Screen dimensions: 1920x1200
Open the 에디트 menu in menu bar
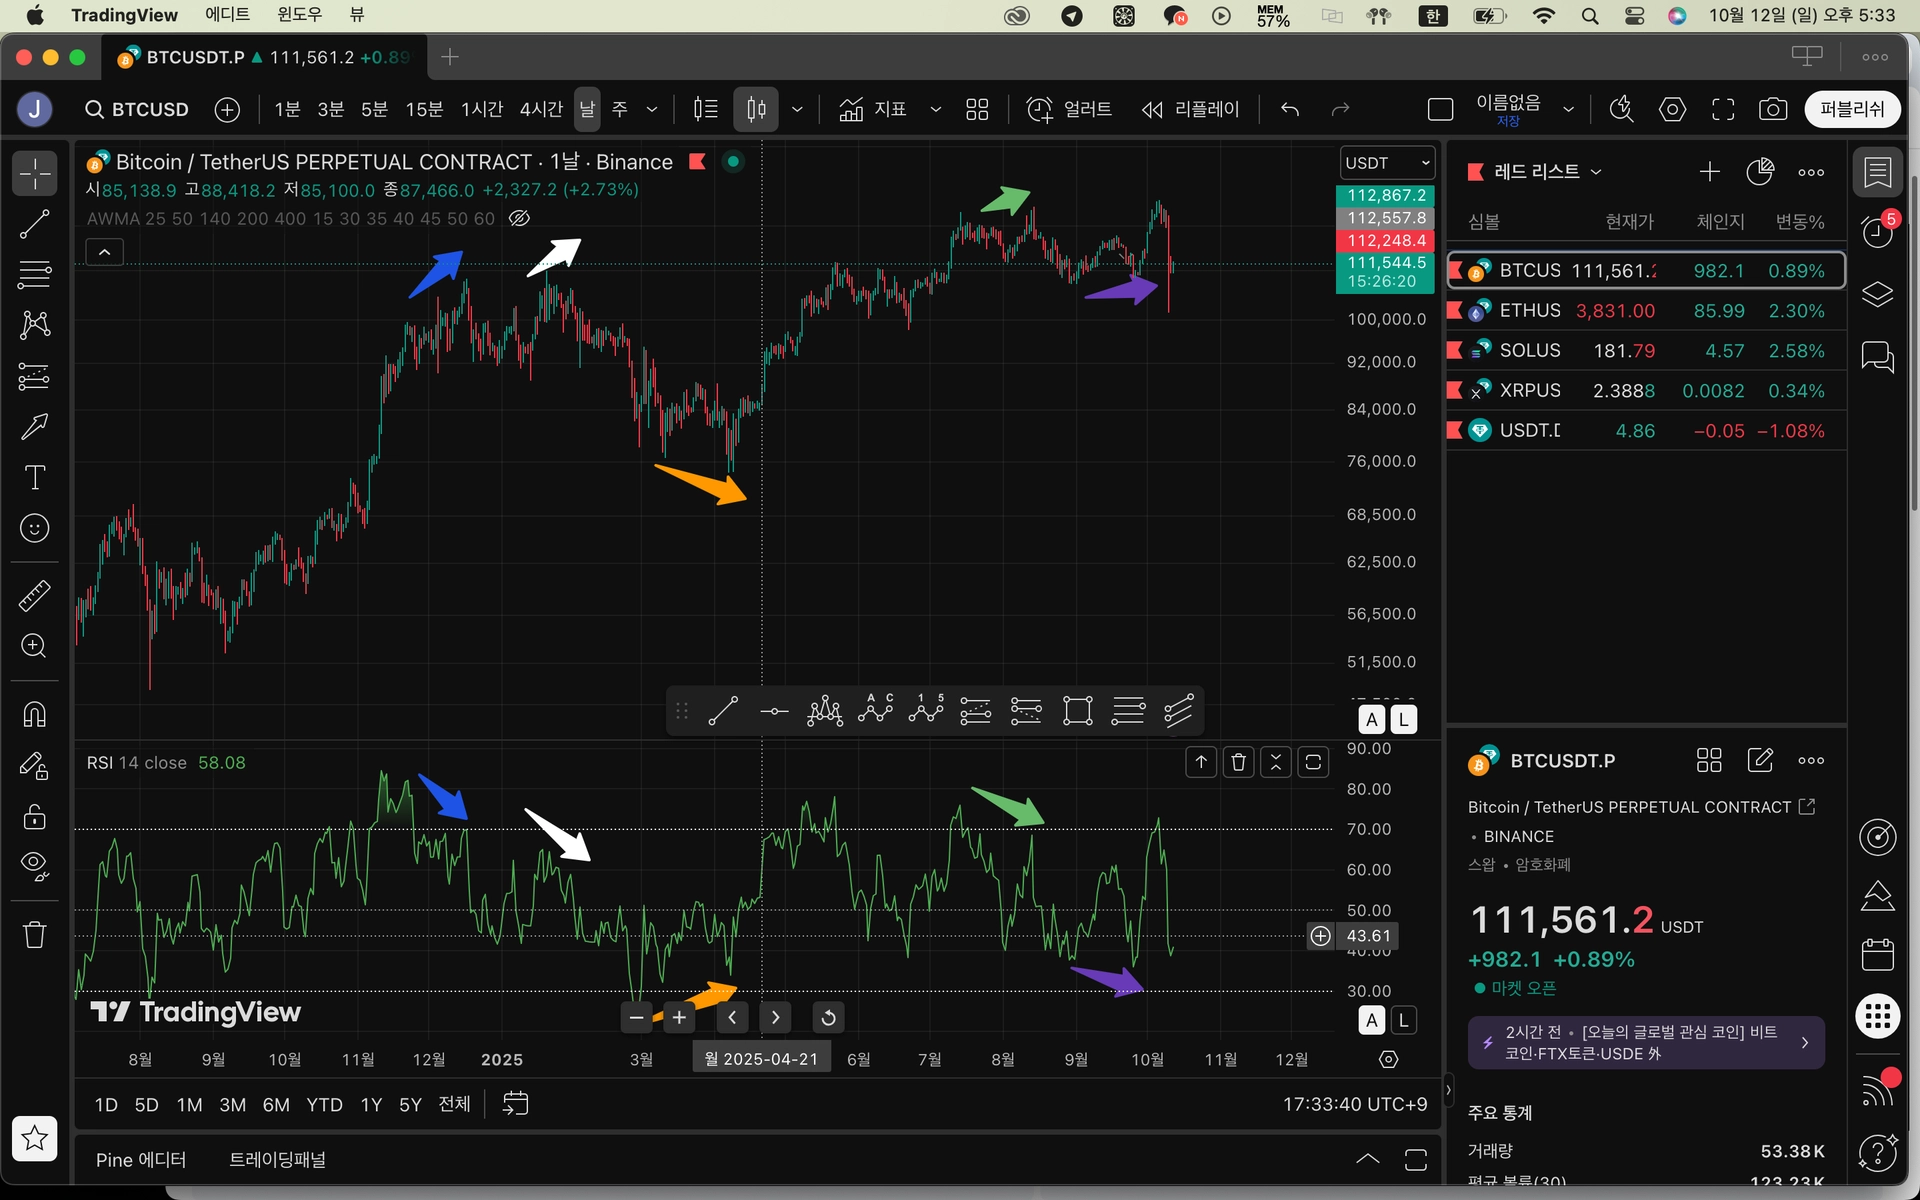[x=227, y=15]
